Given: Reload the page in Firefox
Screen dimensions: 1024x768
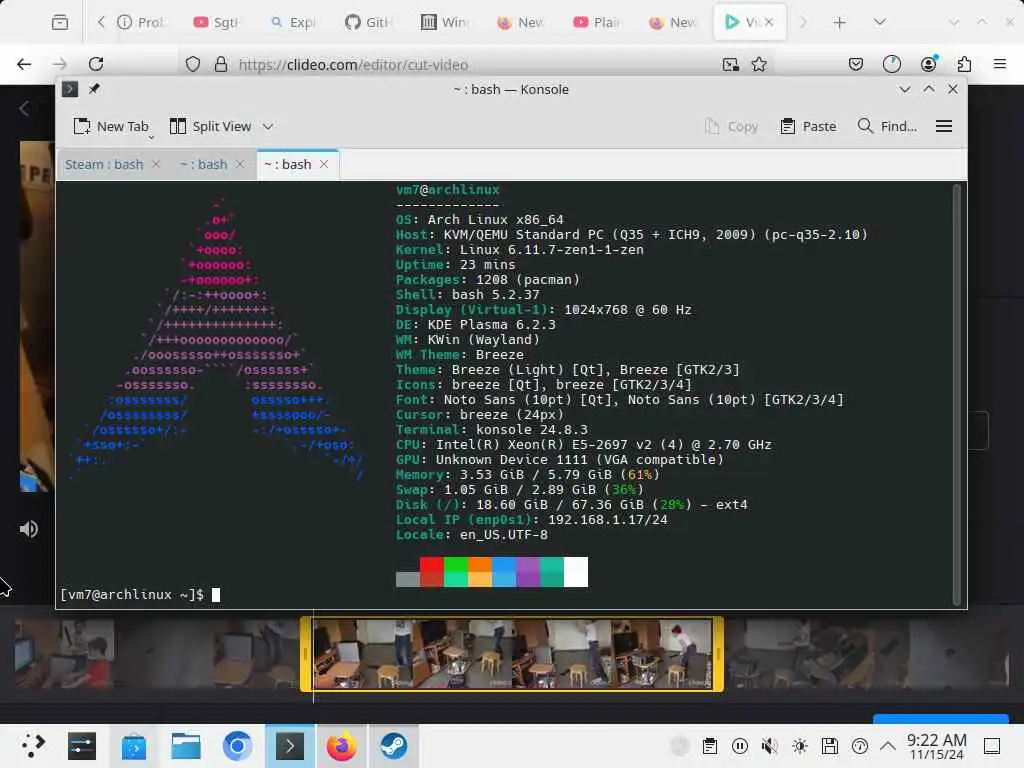Looking at the screenshot, I should 96,64.
